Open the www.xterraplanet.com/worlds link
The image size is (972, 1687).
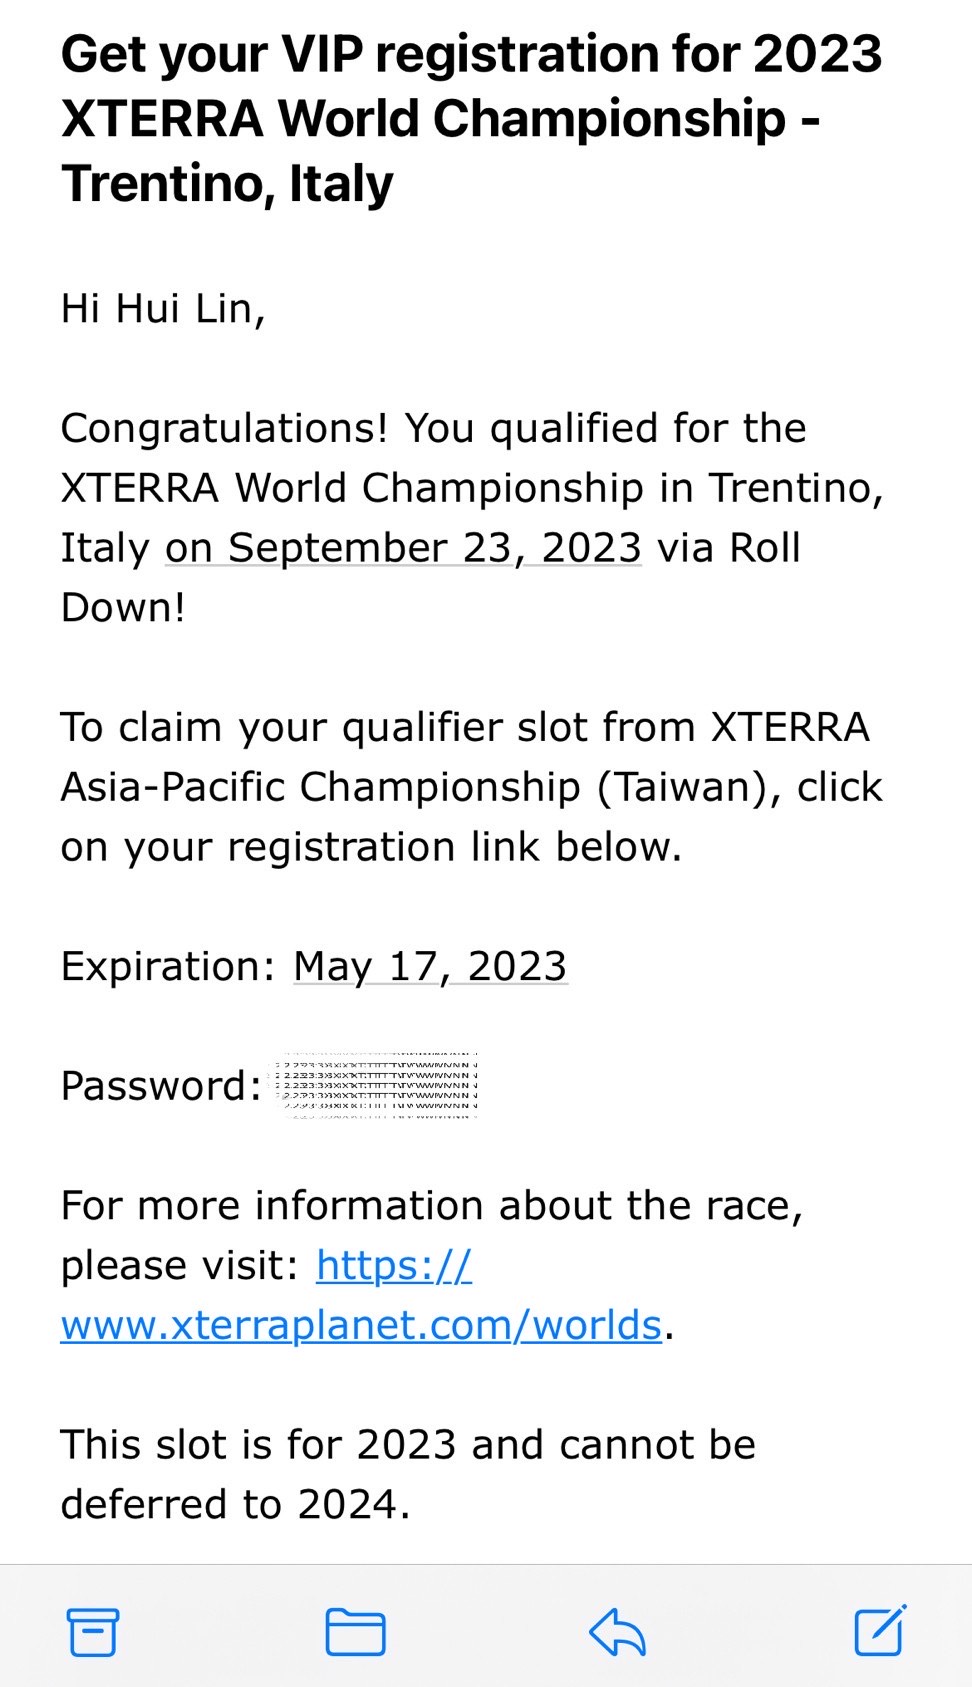(x=361, y=1325)
